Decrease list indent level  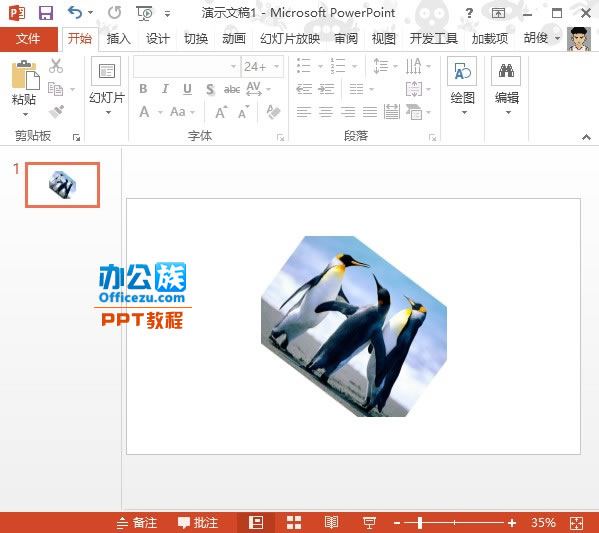pos(304,89)
